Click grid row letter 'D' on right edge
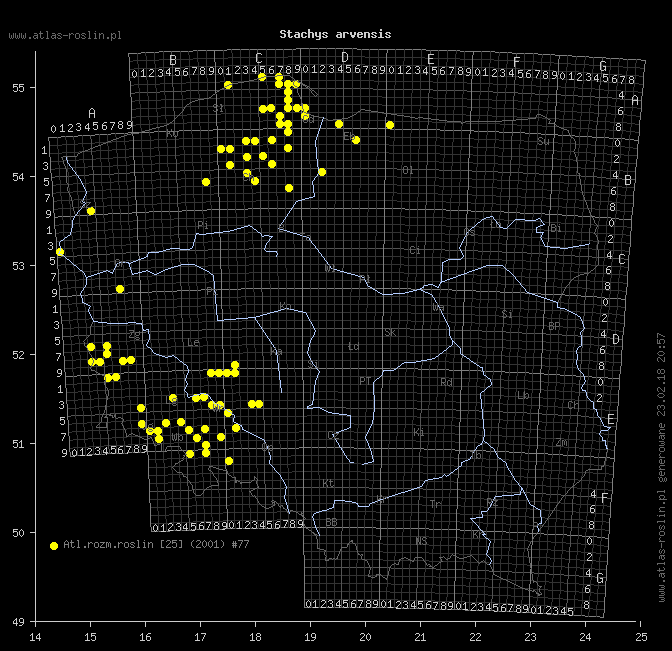 (616, 339)
